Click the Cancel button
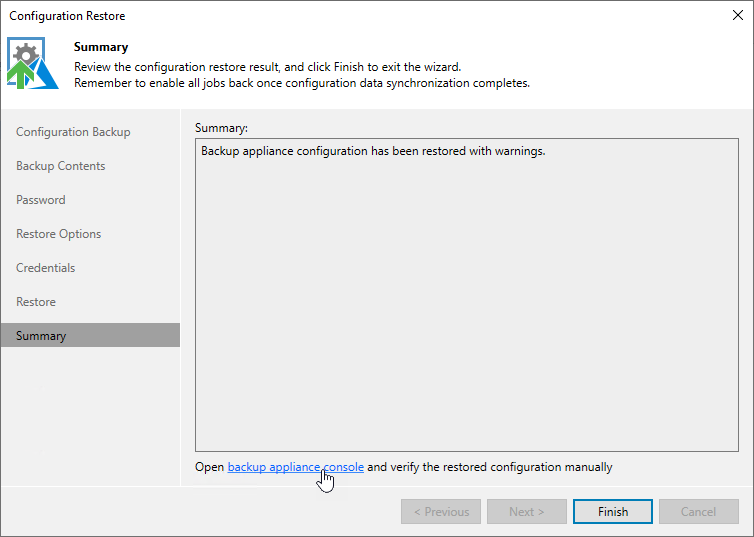The image size is (754, 537). click(x=698, y=512)
